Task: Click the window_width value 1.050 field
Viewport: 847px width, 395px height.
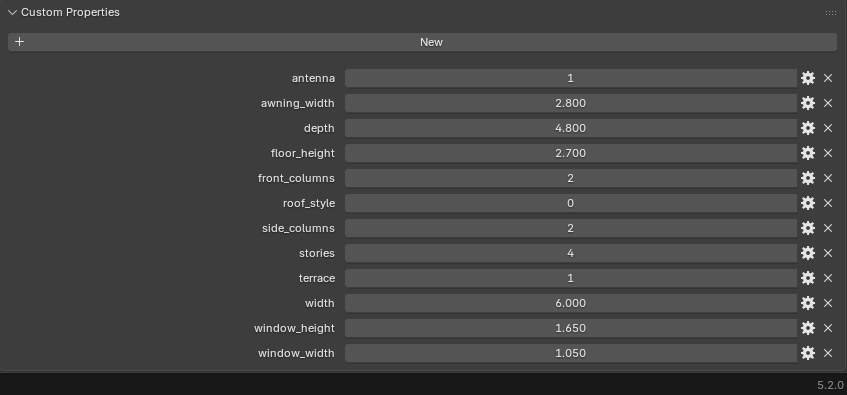Action: click(570, 353)
